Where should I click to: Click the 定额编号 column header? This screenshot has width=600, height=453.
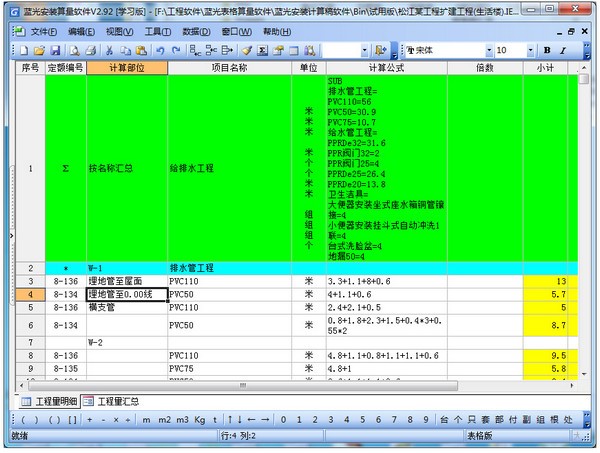pos(65,68)
